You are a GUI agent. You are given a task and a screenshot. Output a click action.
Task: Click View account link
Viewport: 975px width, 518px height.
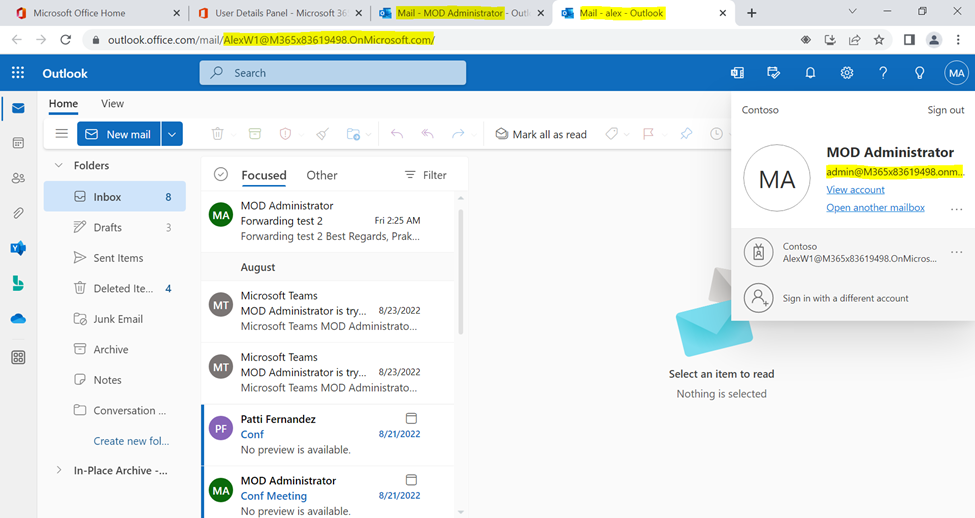pos(855,190)
